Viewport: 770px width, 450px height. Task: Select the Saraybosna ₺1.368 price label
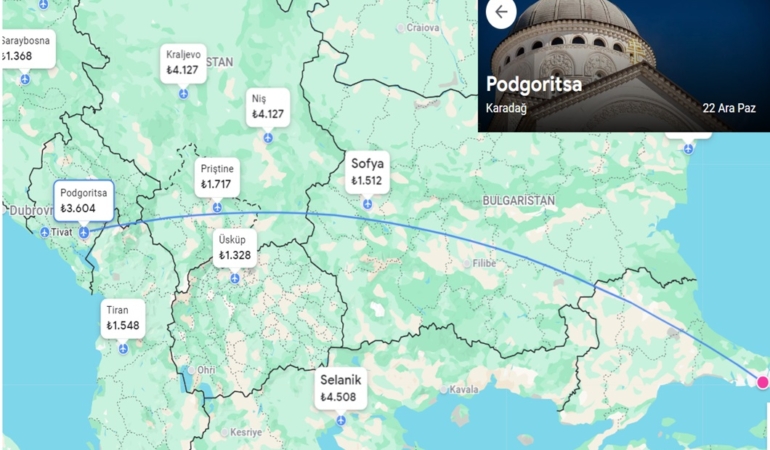28,49
